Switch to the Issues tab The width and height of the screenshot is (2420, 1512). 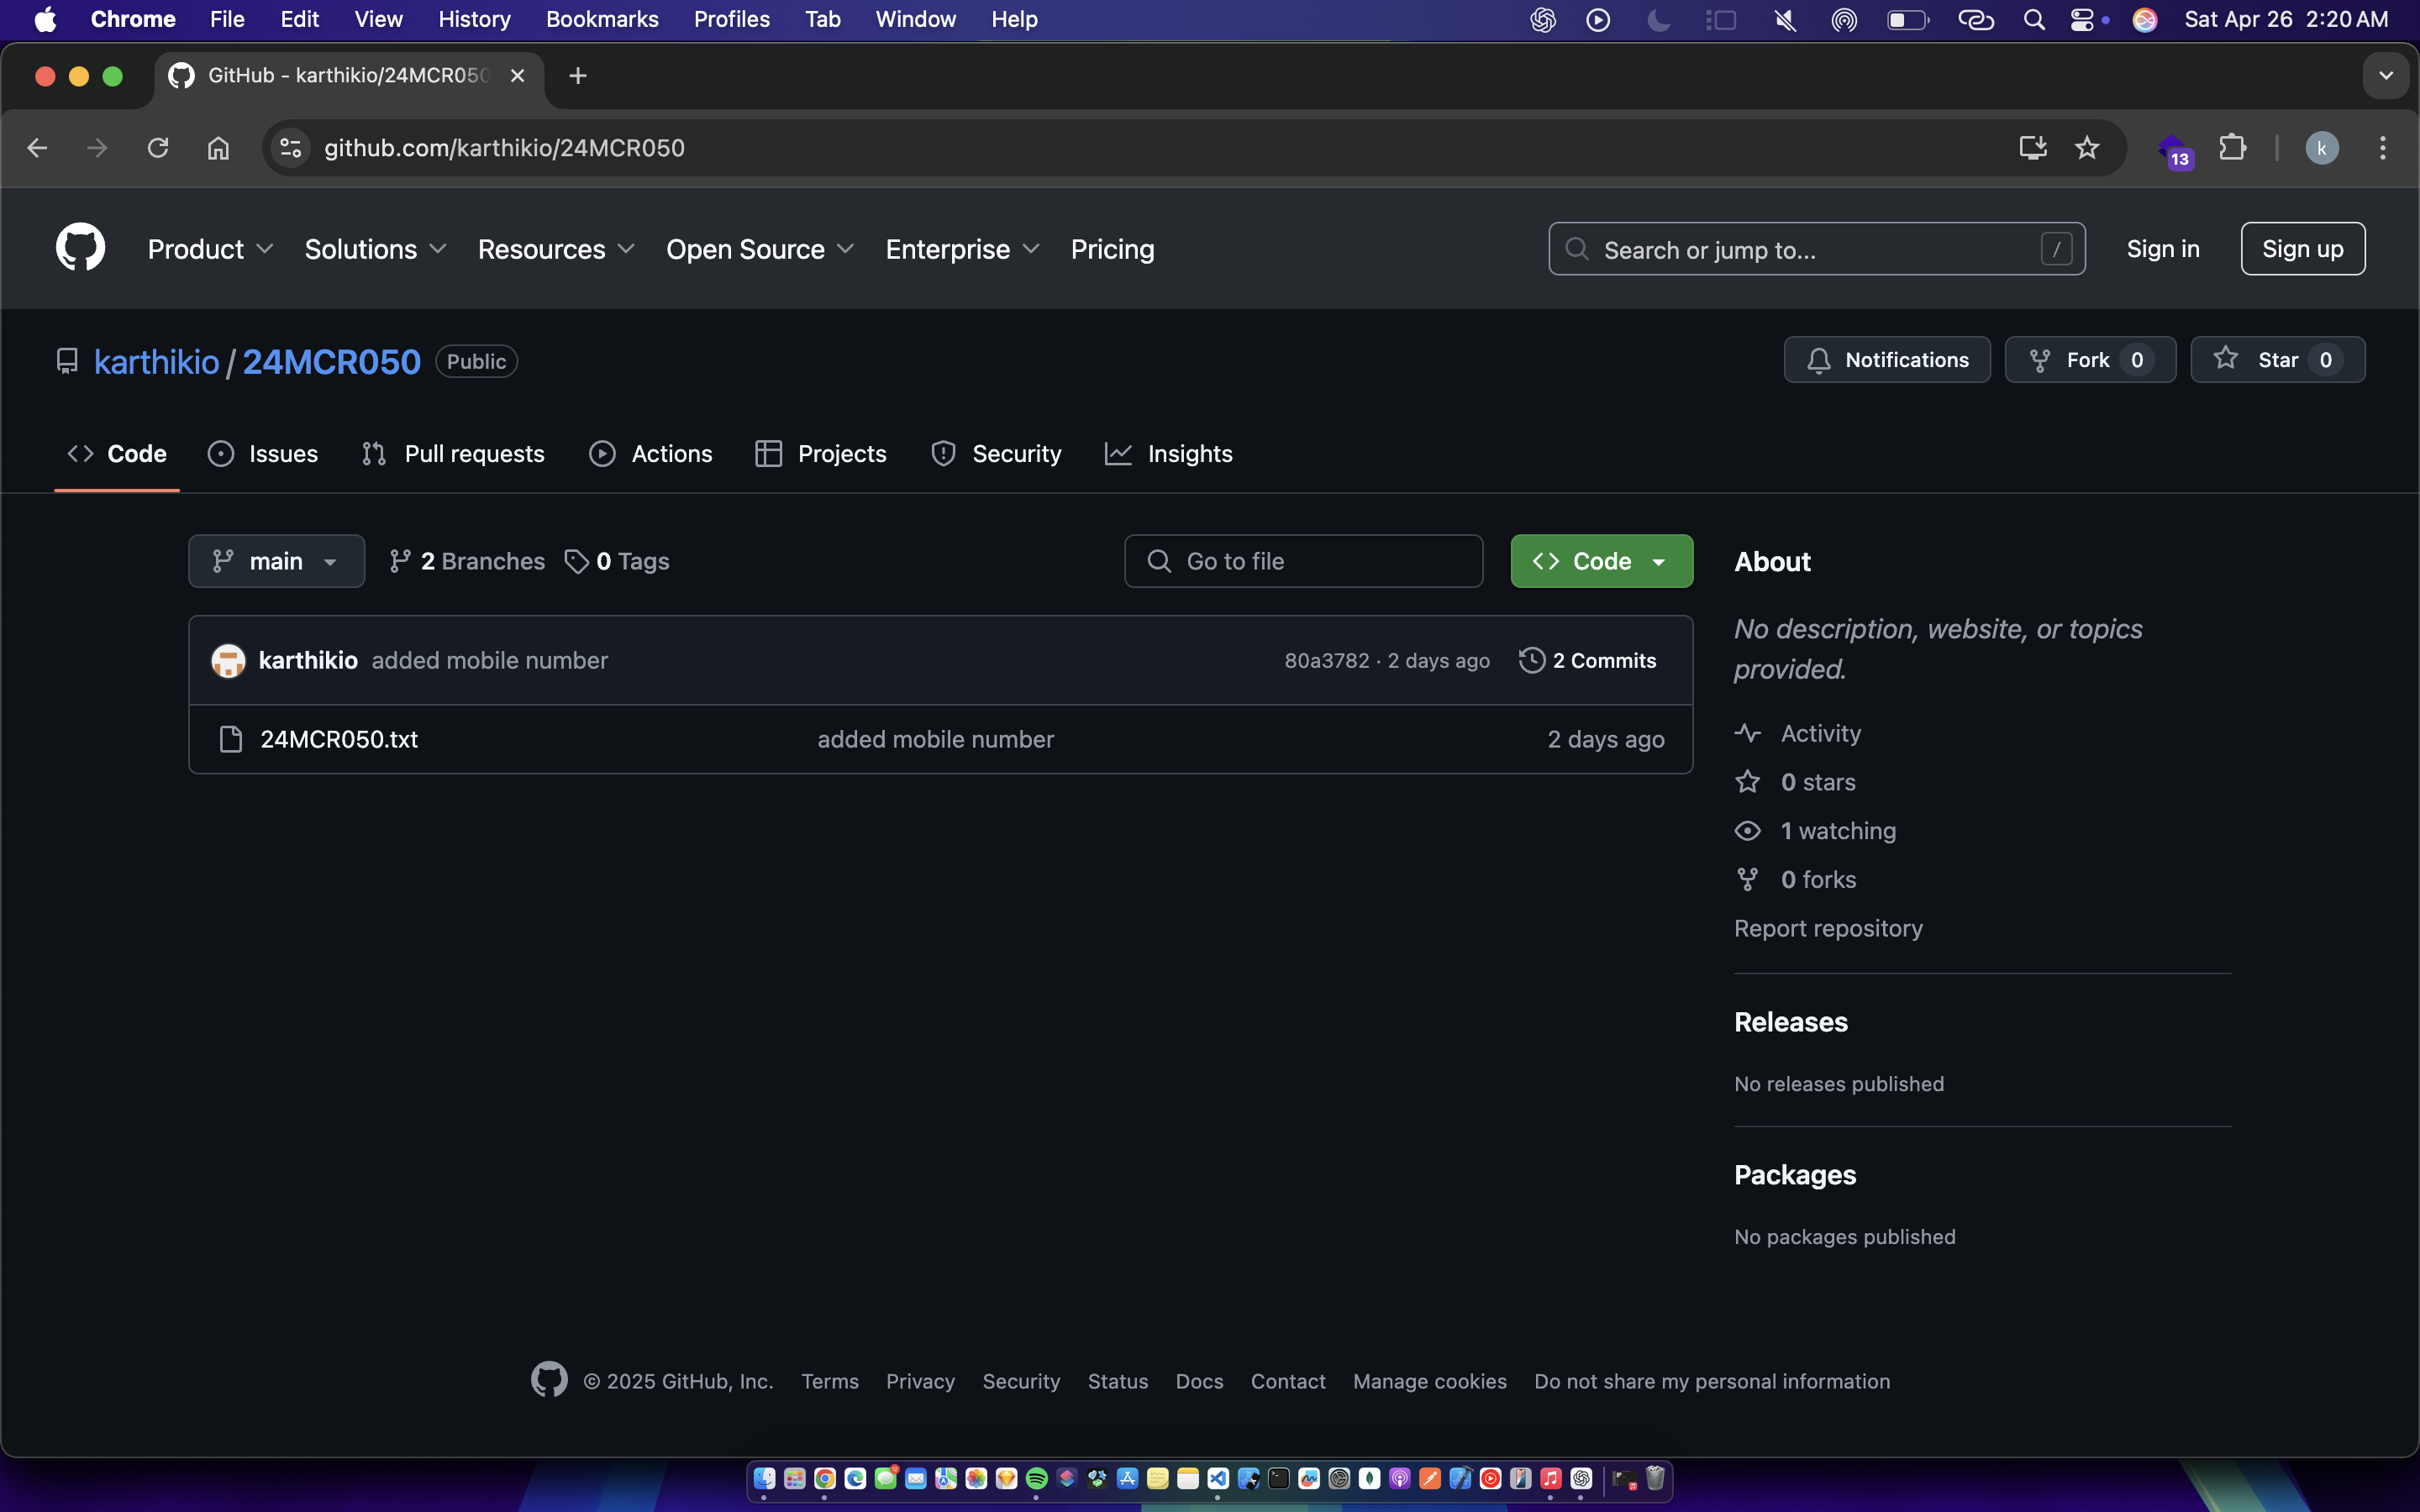point(263,454)
